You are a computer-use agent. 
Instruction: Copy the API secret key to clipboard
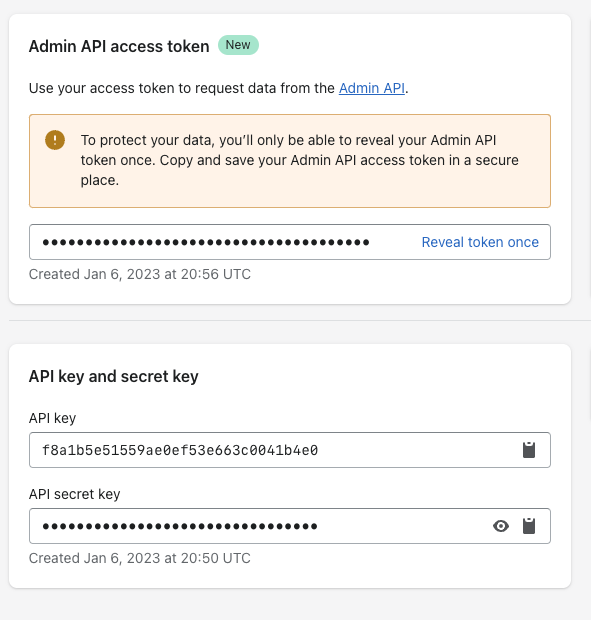[x=529, y=526]
